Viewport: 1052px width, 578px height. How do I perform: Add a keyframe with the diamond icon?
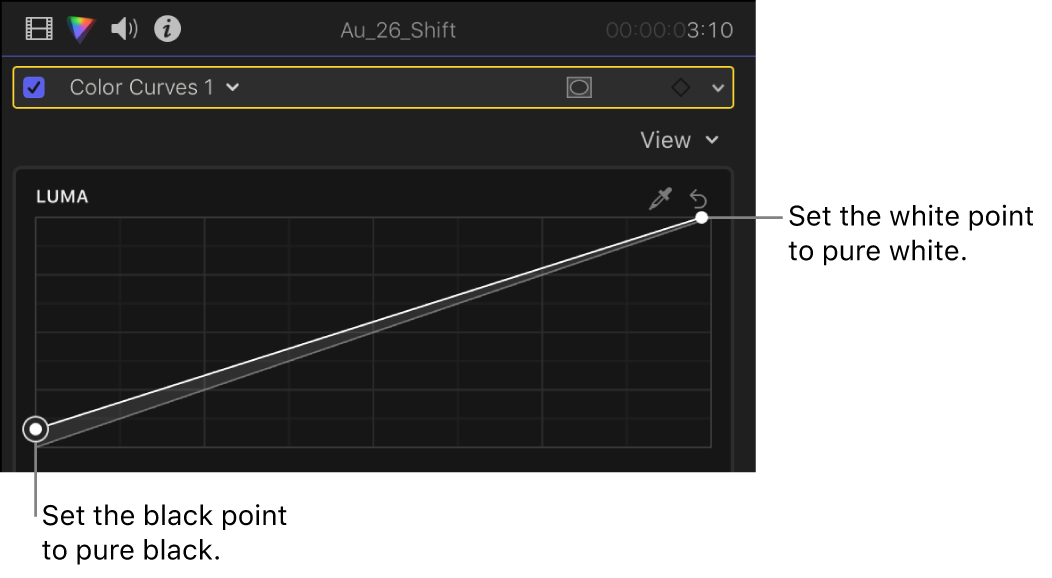(679, 87)
